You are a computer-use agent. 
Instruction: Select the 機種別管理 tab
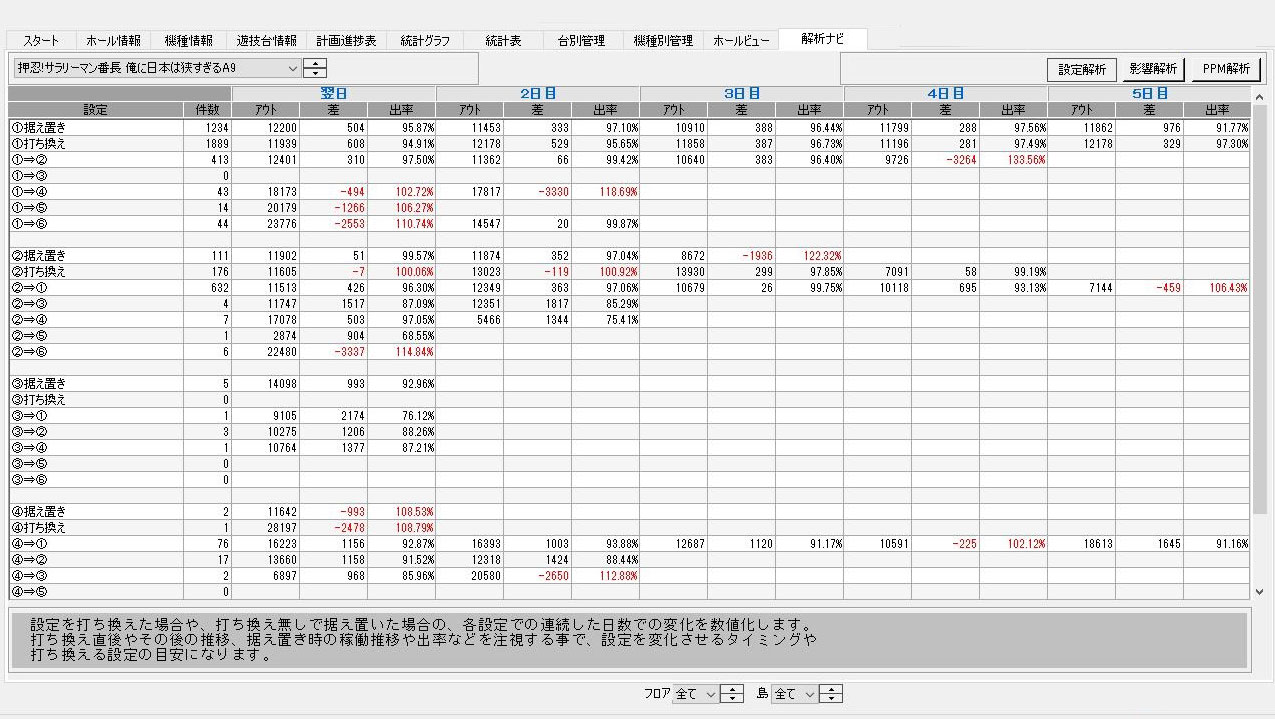point(663,41)
